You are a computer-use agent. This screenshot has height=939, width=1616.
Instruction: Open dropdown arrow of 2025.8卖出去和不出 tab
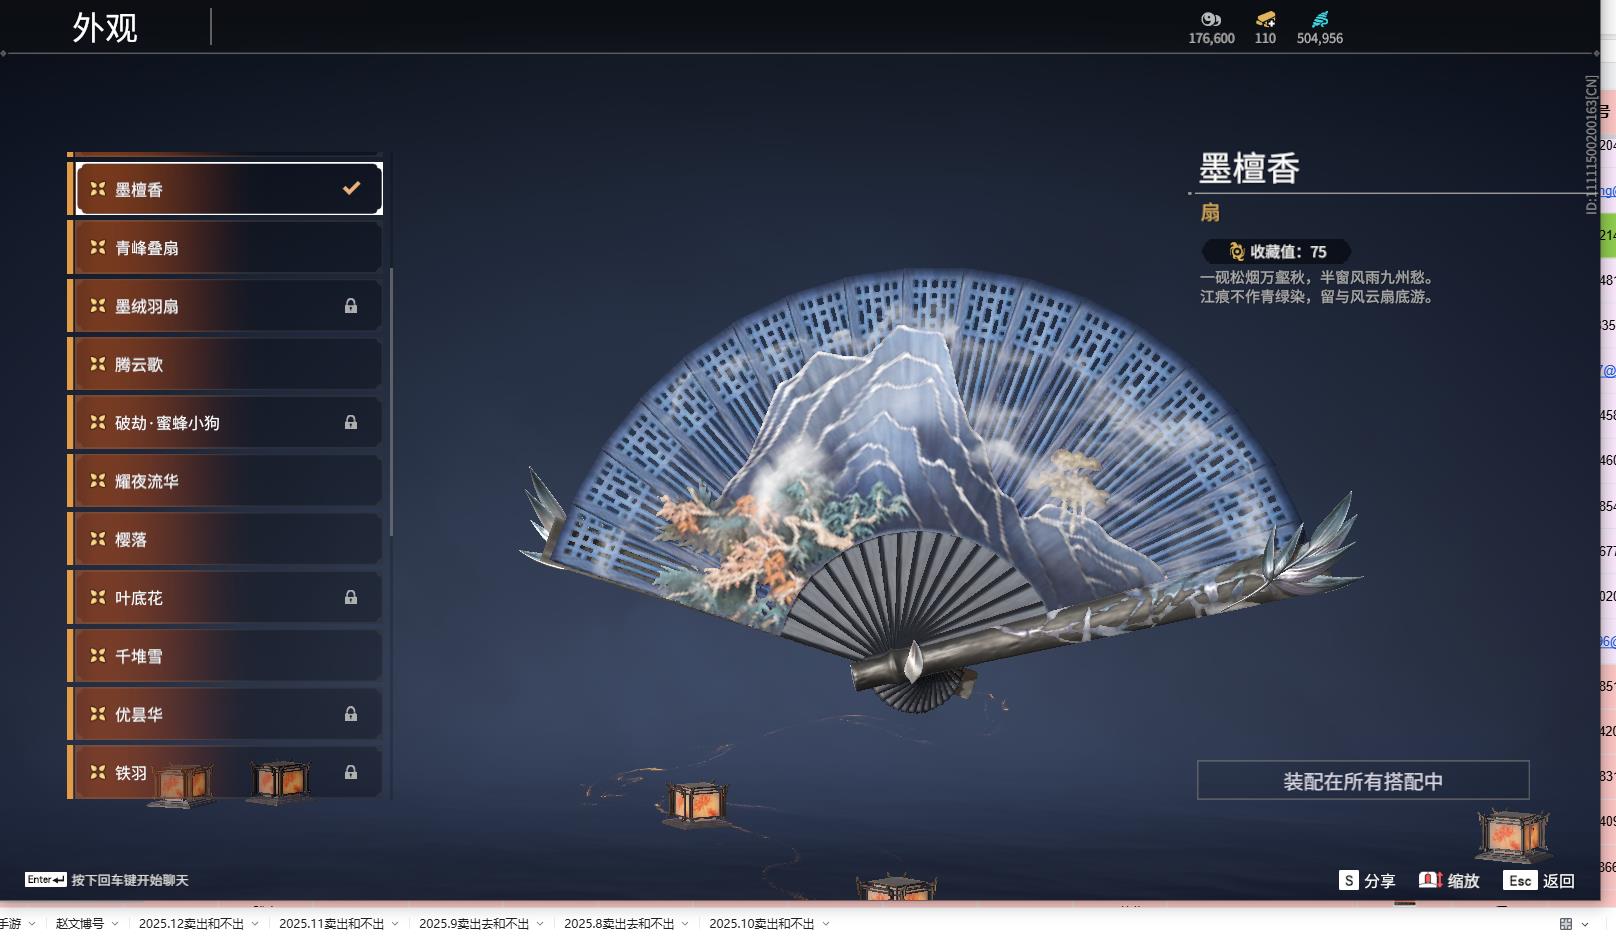(685, 924)
